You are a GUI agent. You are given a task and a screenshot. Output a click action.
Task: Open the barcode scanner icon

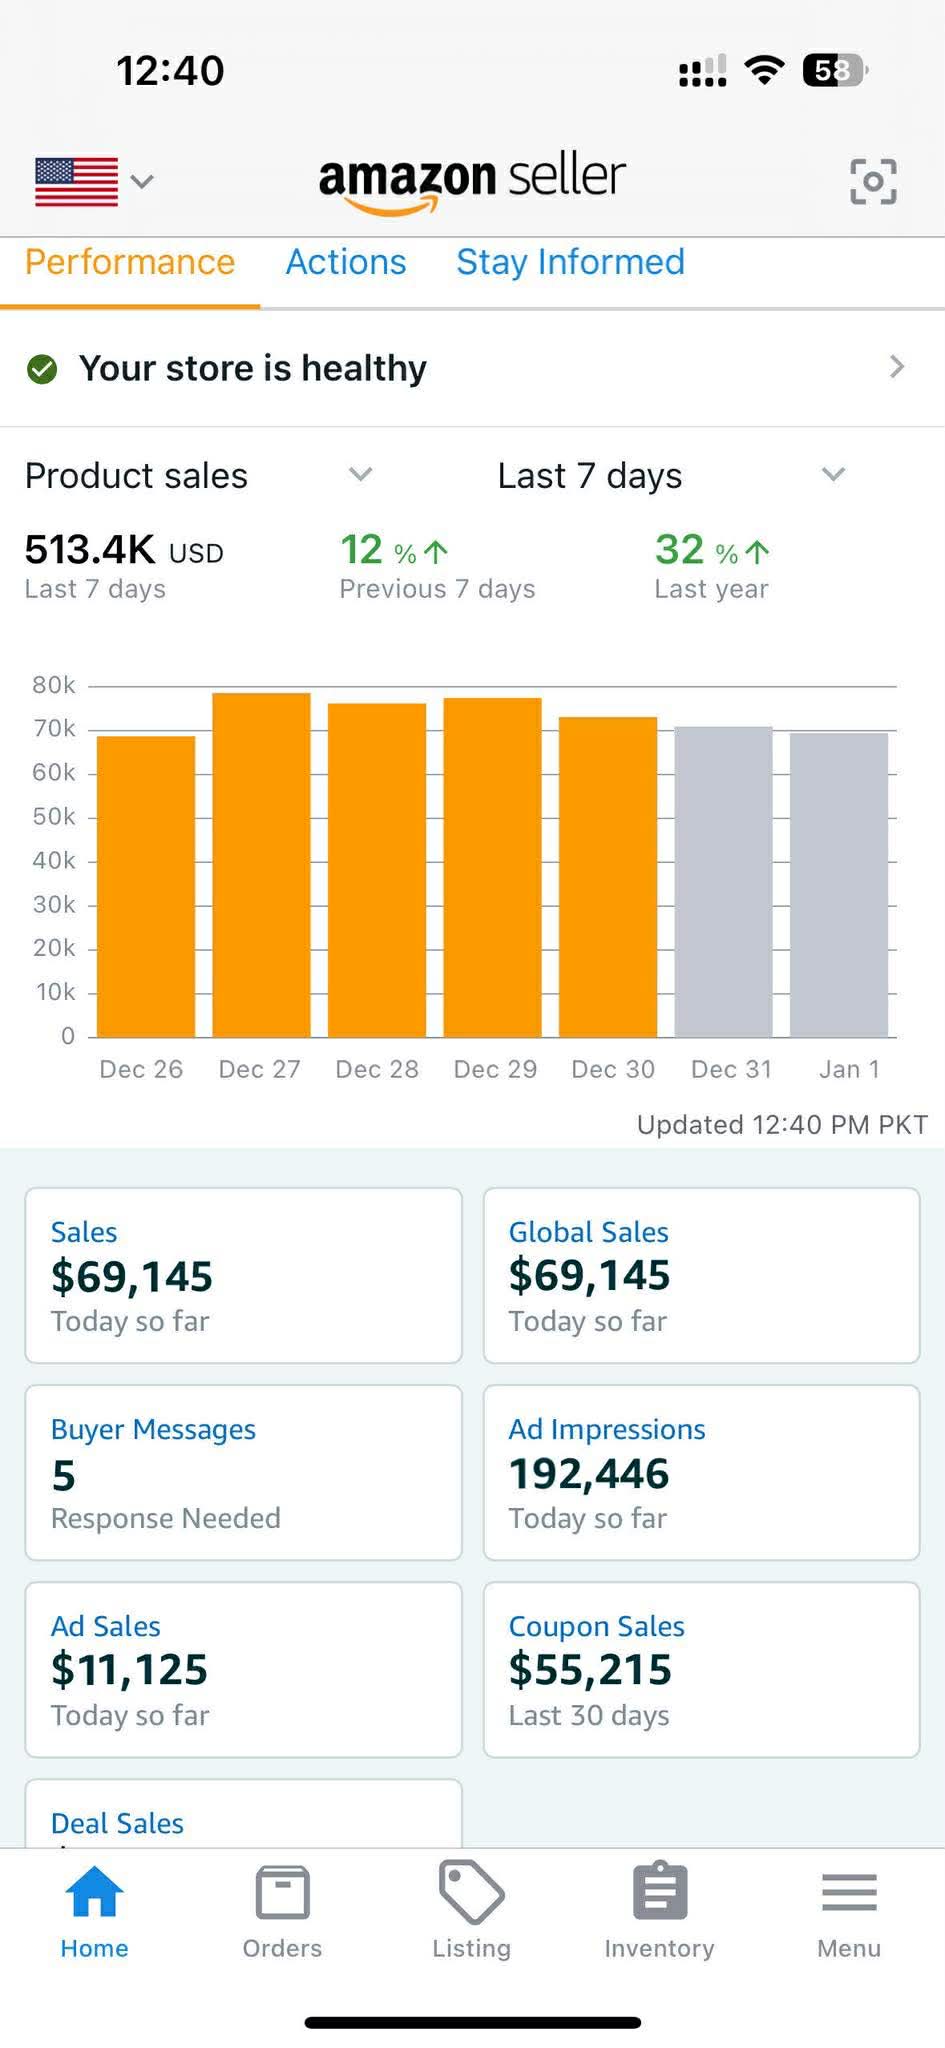874,180
